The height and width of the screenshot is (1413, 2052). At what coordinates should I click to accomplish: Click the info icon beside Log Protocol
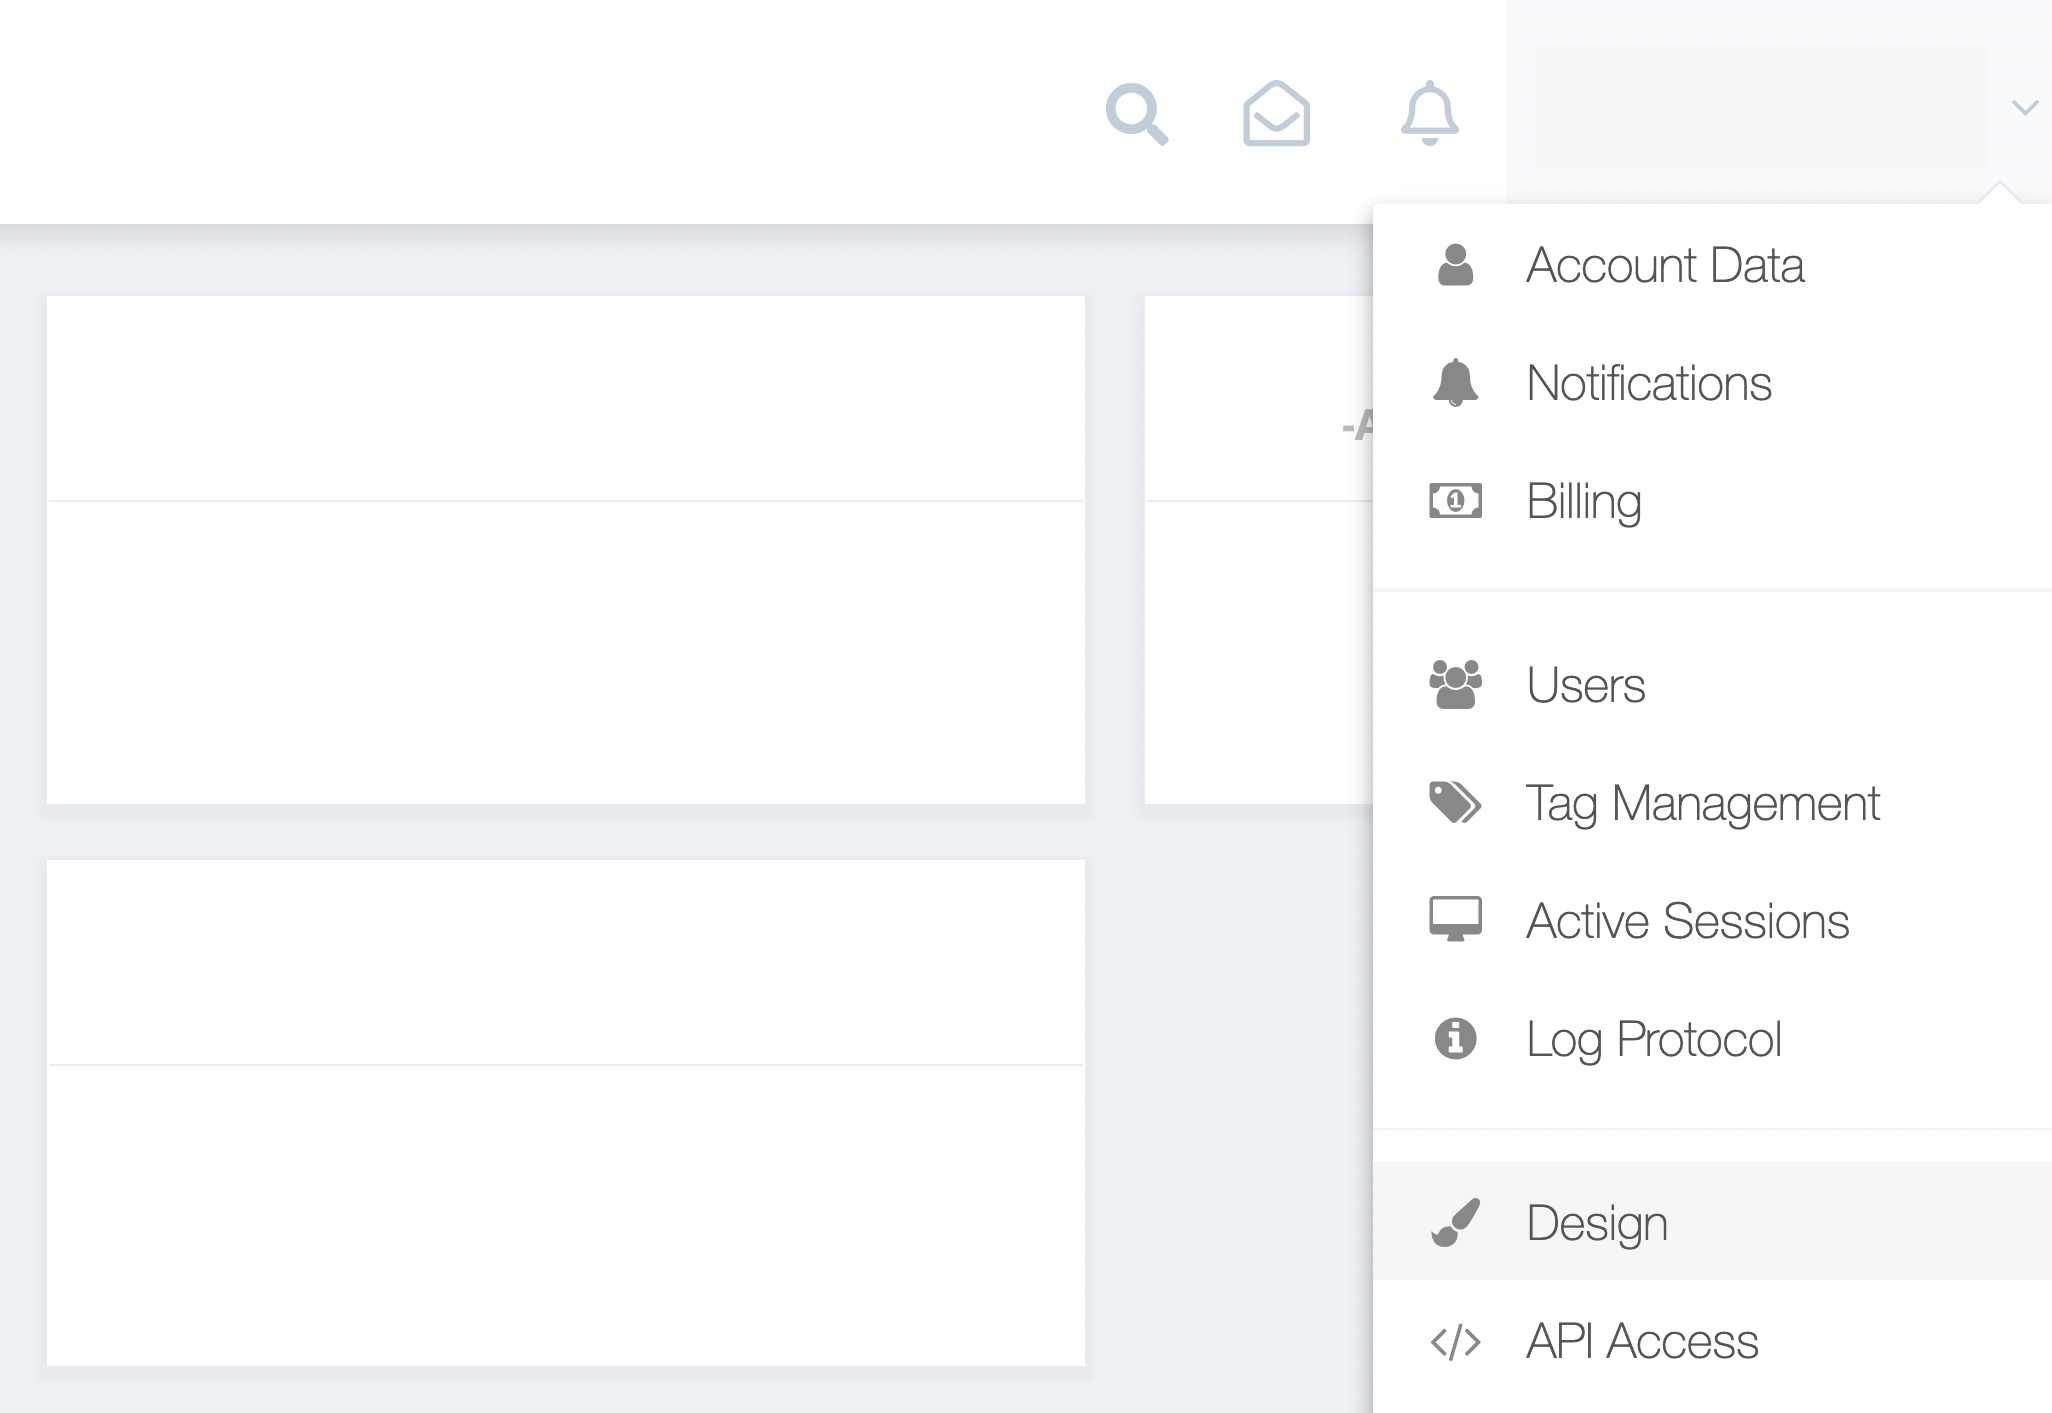(1455, 1038)
